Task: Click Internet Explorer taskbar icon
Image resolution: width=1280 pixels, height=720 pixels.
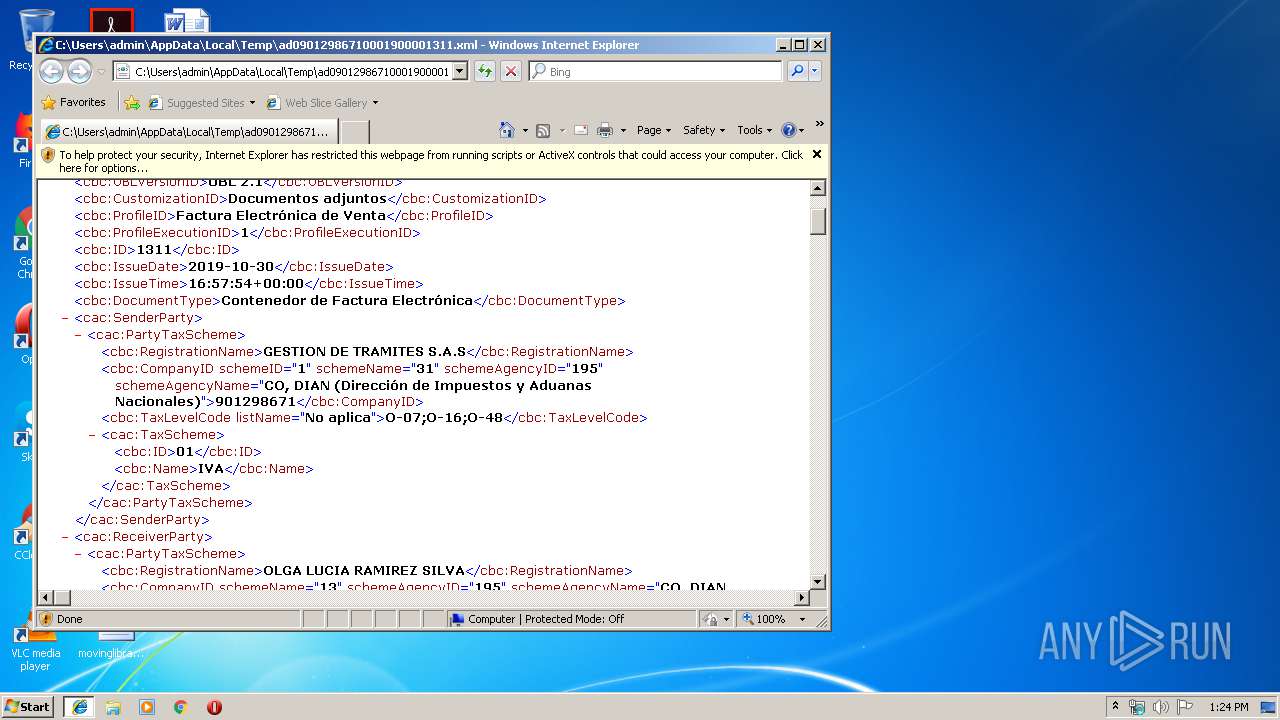Action: click(79, 706)
